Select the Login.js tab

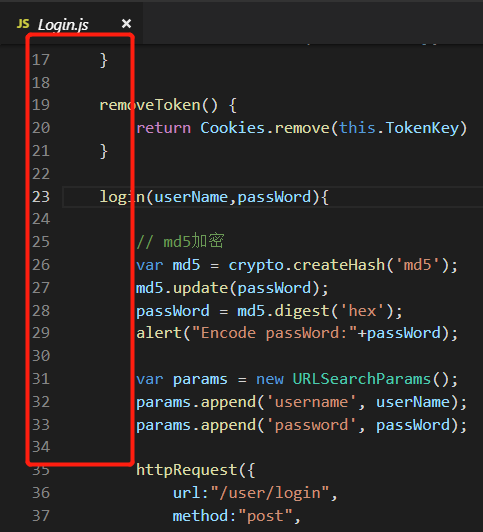pos(71,24)
